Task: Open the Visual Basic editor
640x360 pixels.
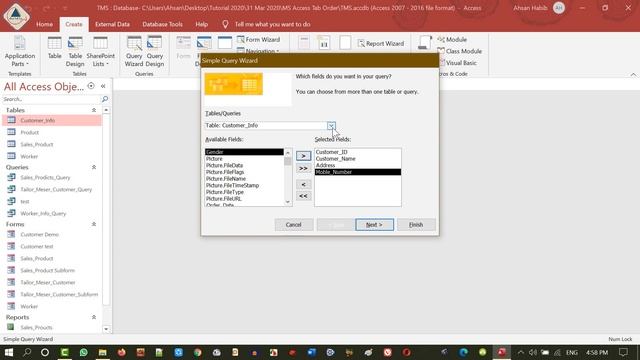Action: 458,63
